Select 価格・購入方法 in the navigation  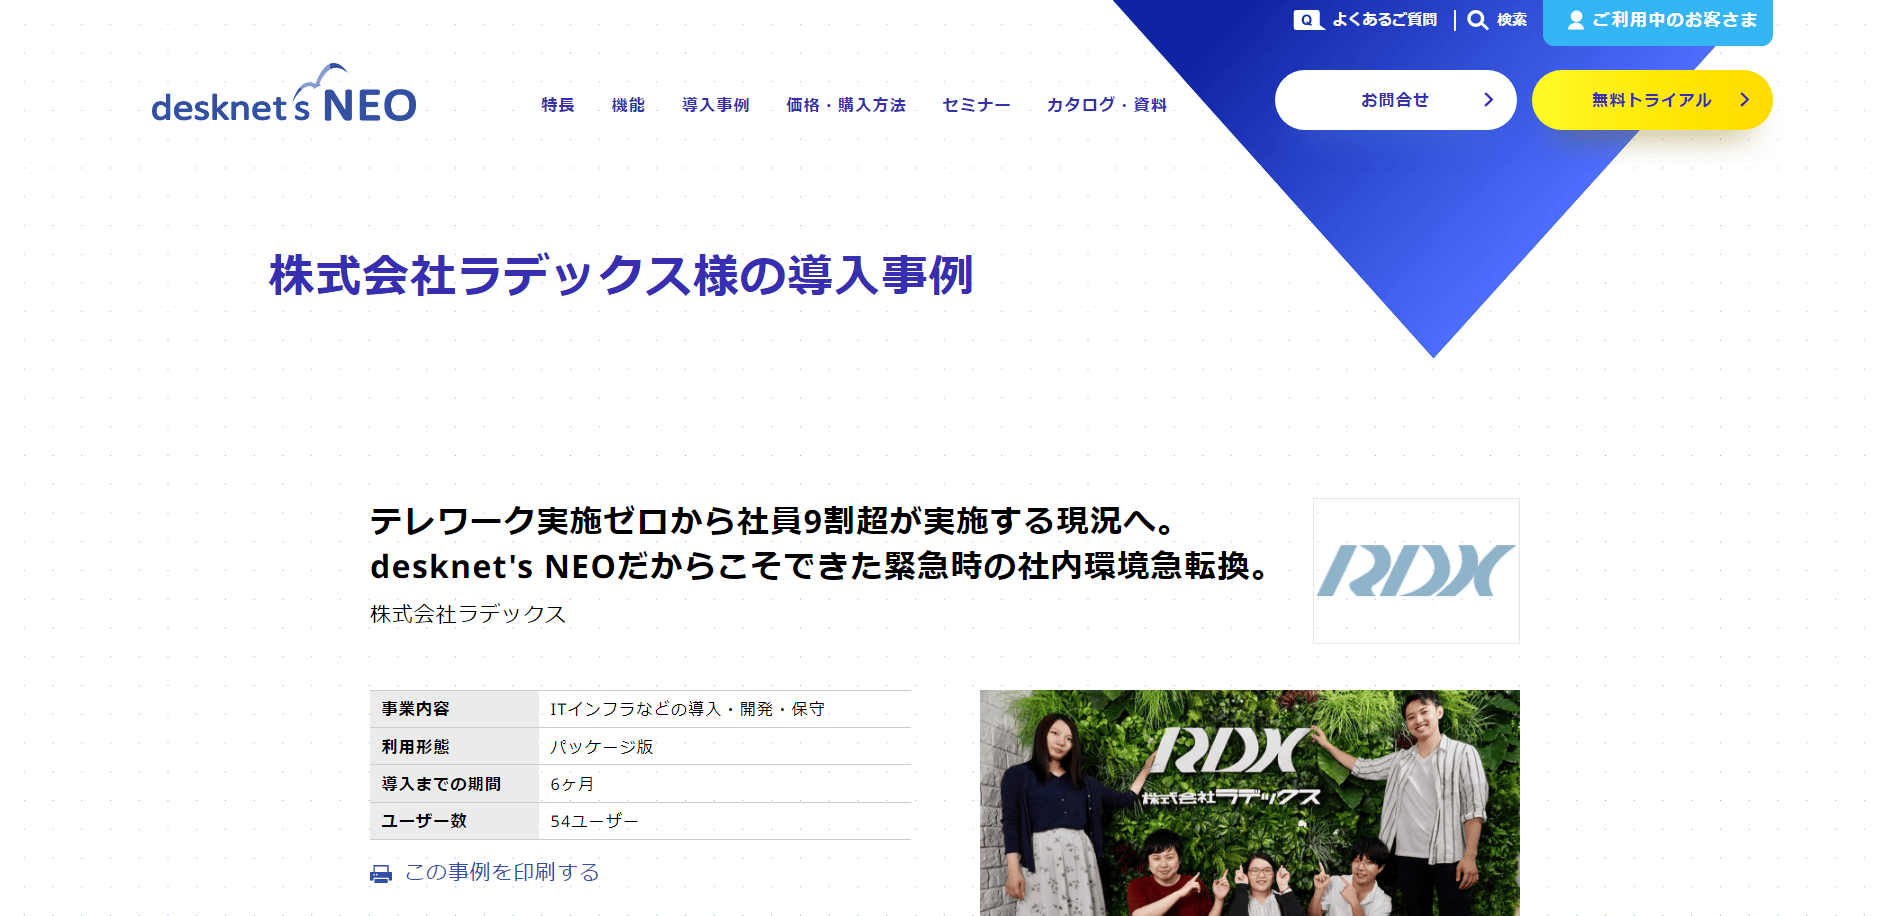pyautogui.click(x=846, y=105)
